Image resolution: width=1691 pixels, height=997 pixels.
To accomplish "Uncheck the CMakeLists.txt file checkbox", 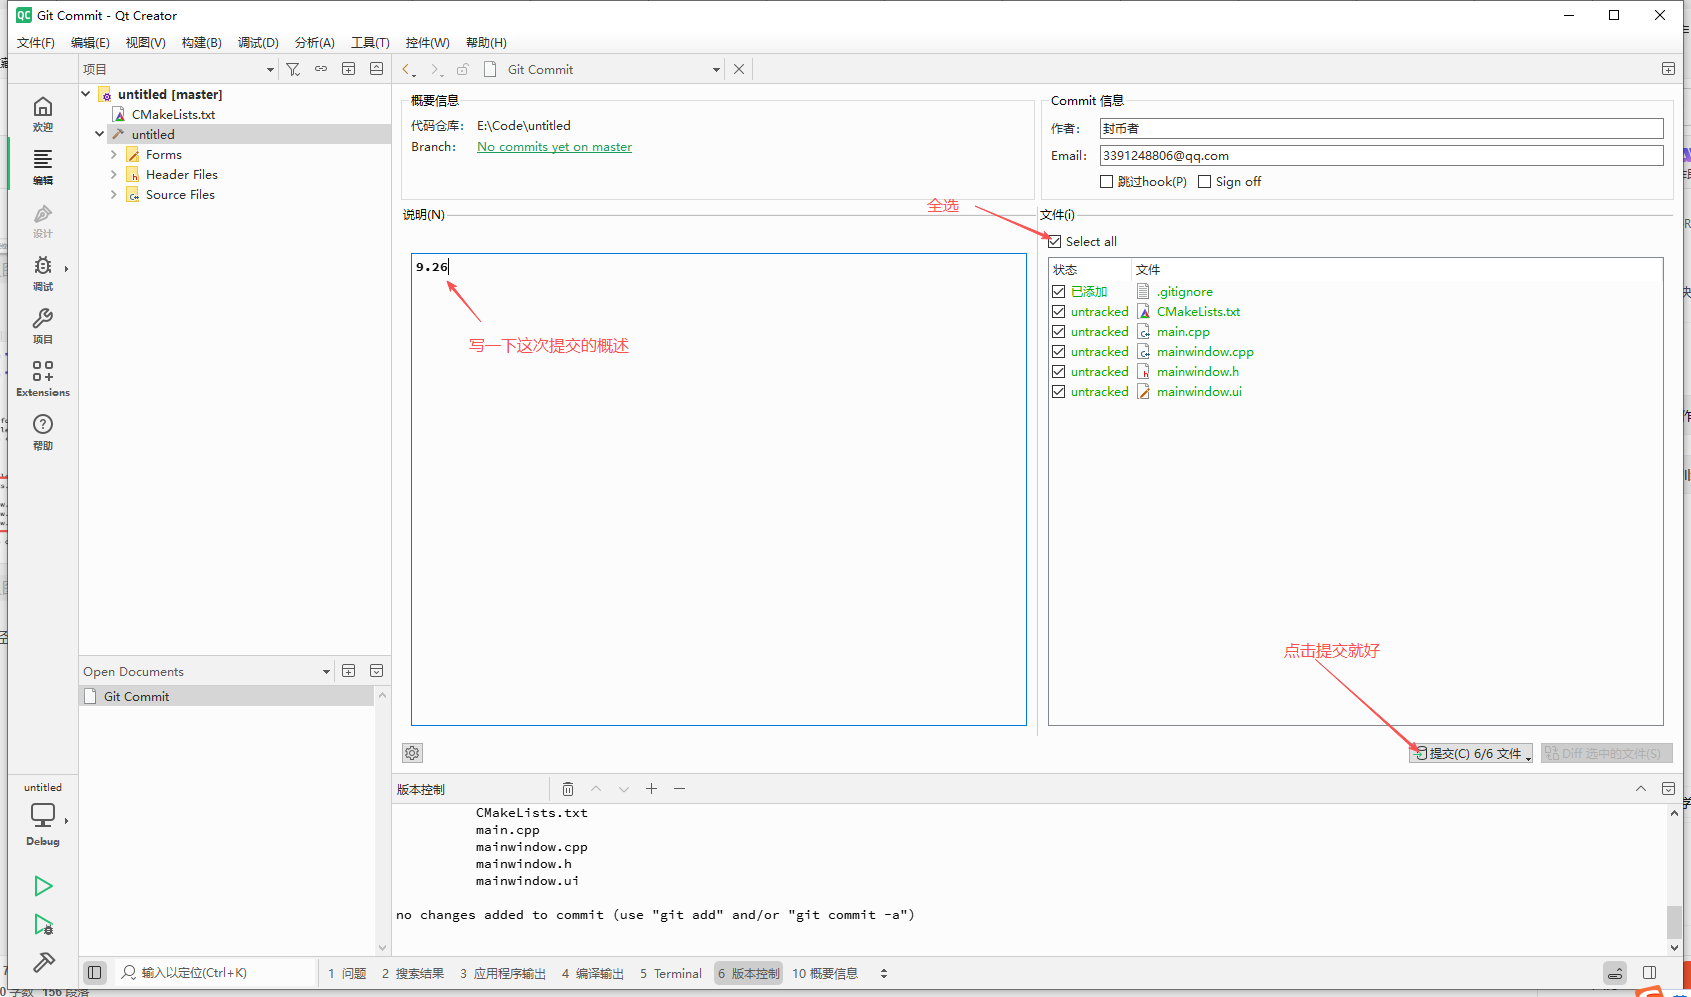I will click(1058, 312).
